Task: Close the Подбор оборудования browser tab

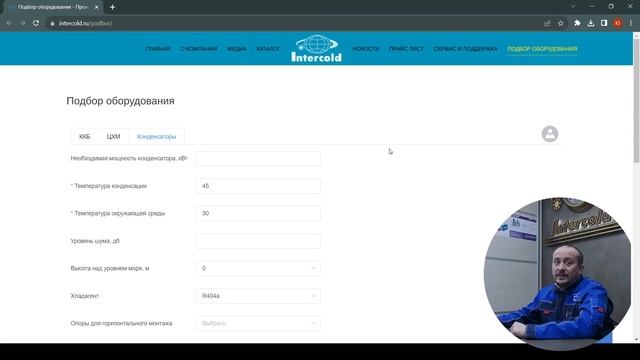Action: 97,7
